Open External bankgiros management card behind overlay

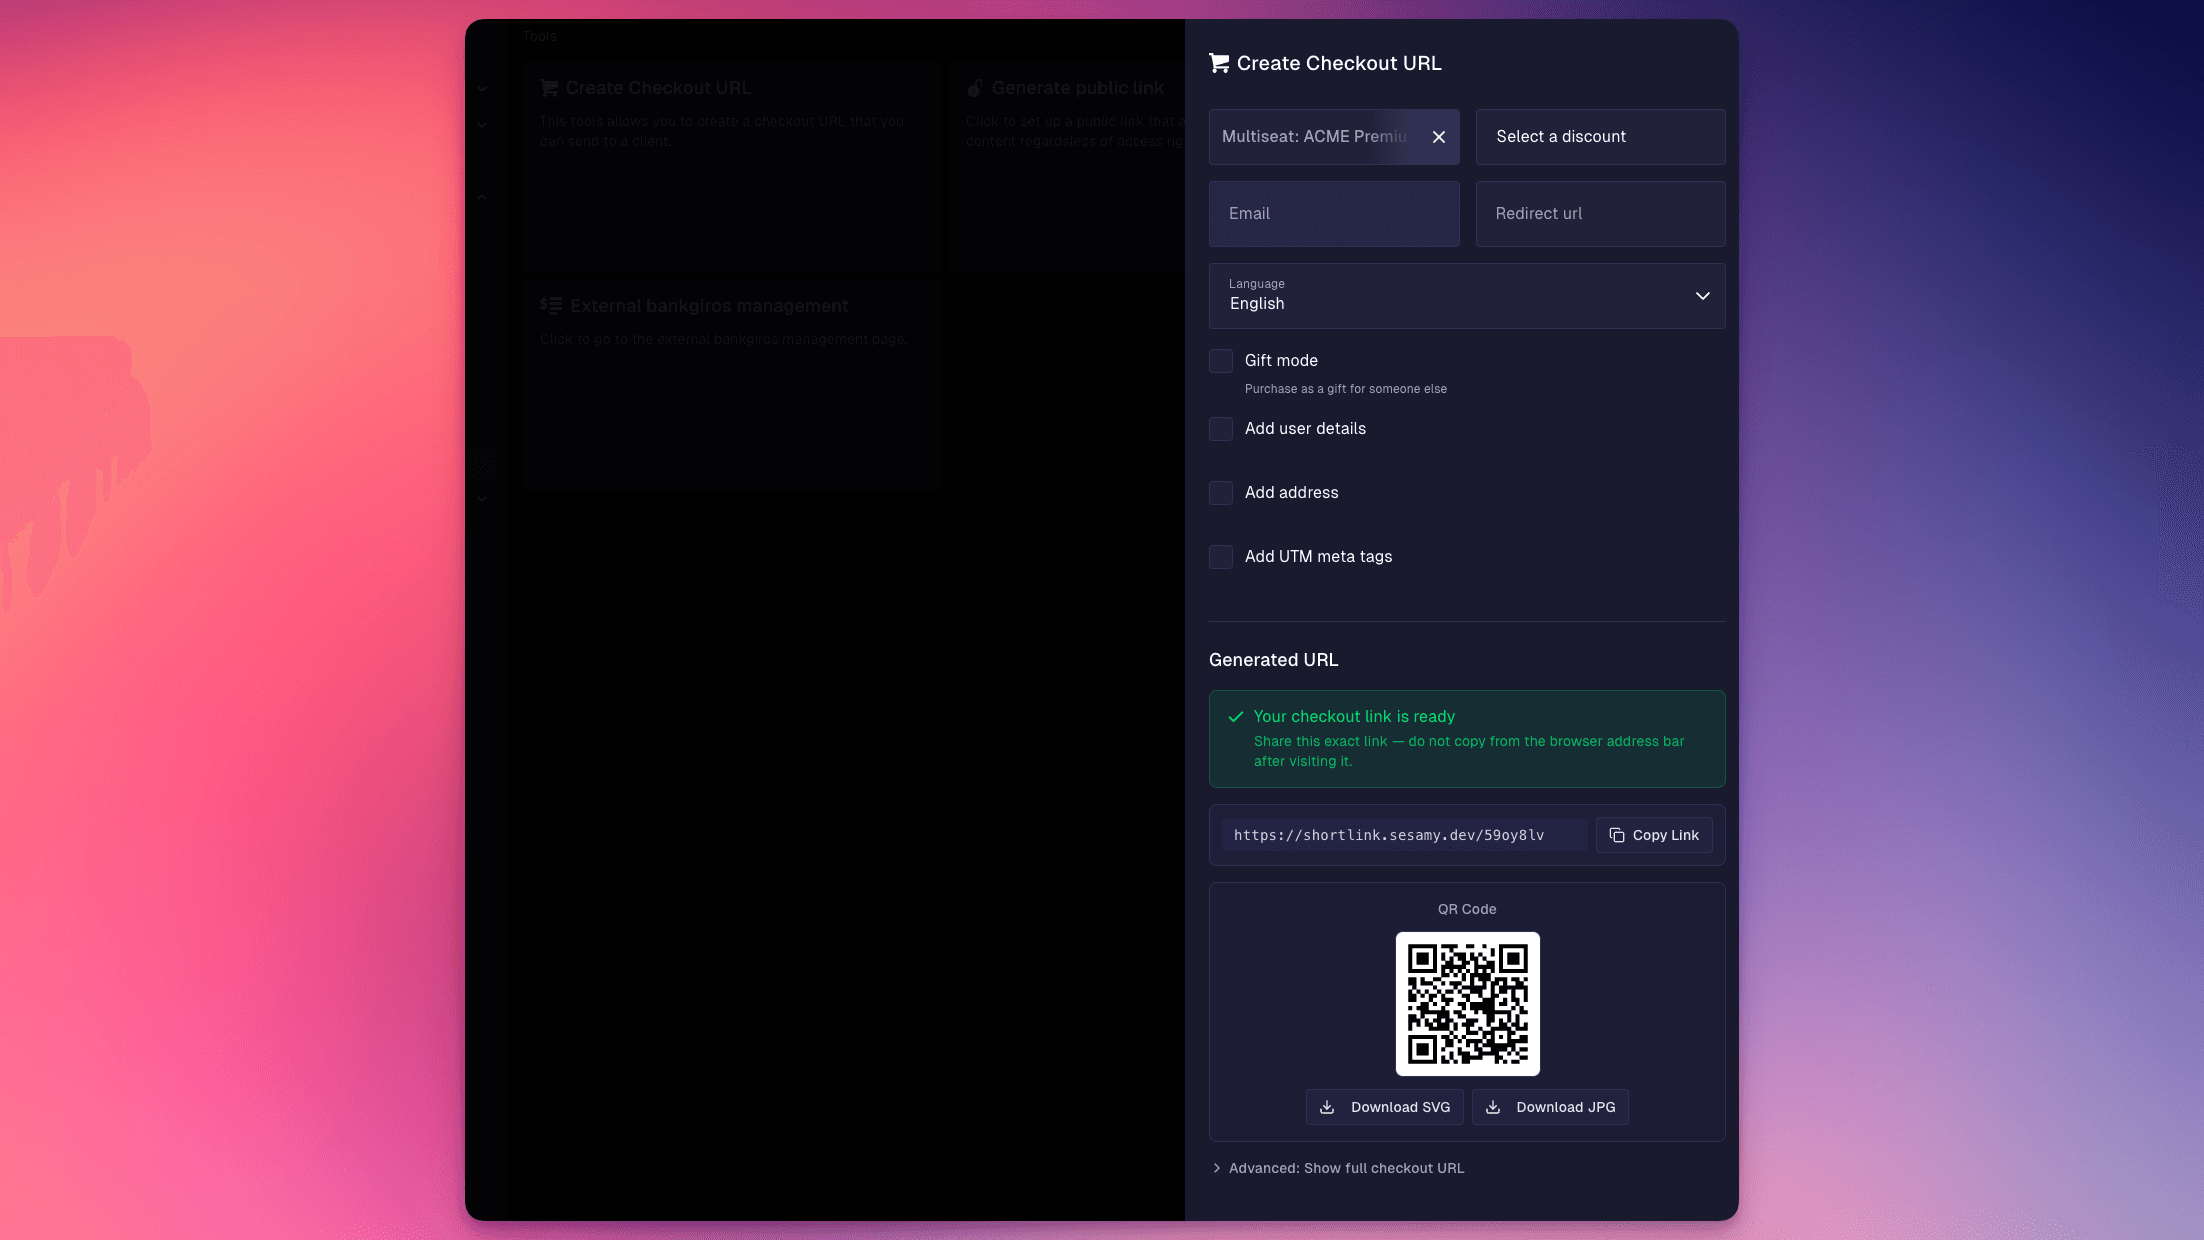pos(731,384)
